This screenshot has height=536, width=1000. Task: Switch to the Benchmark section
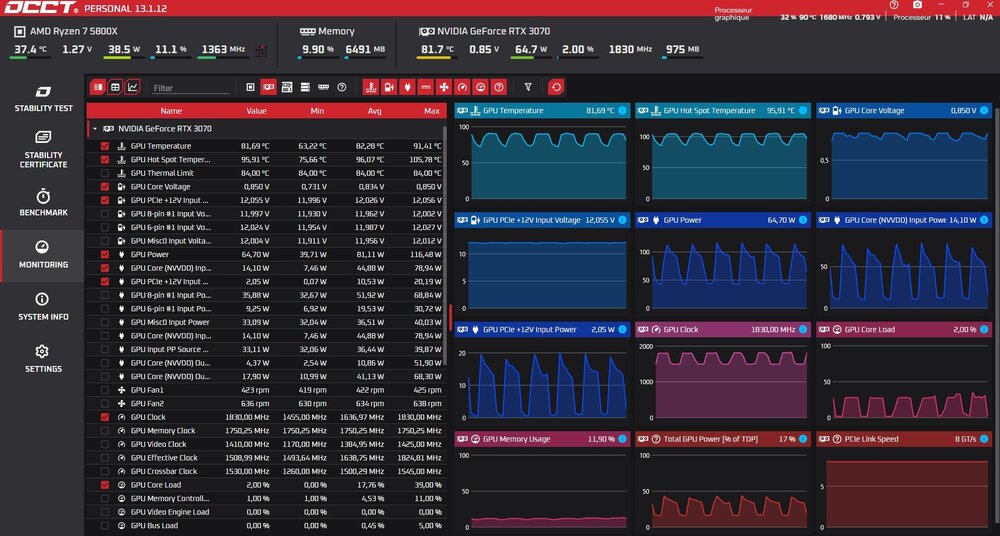(42, 201)
